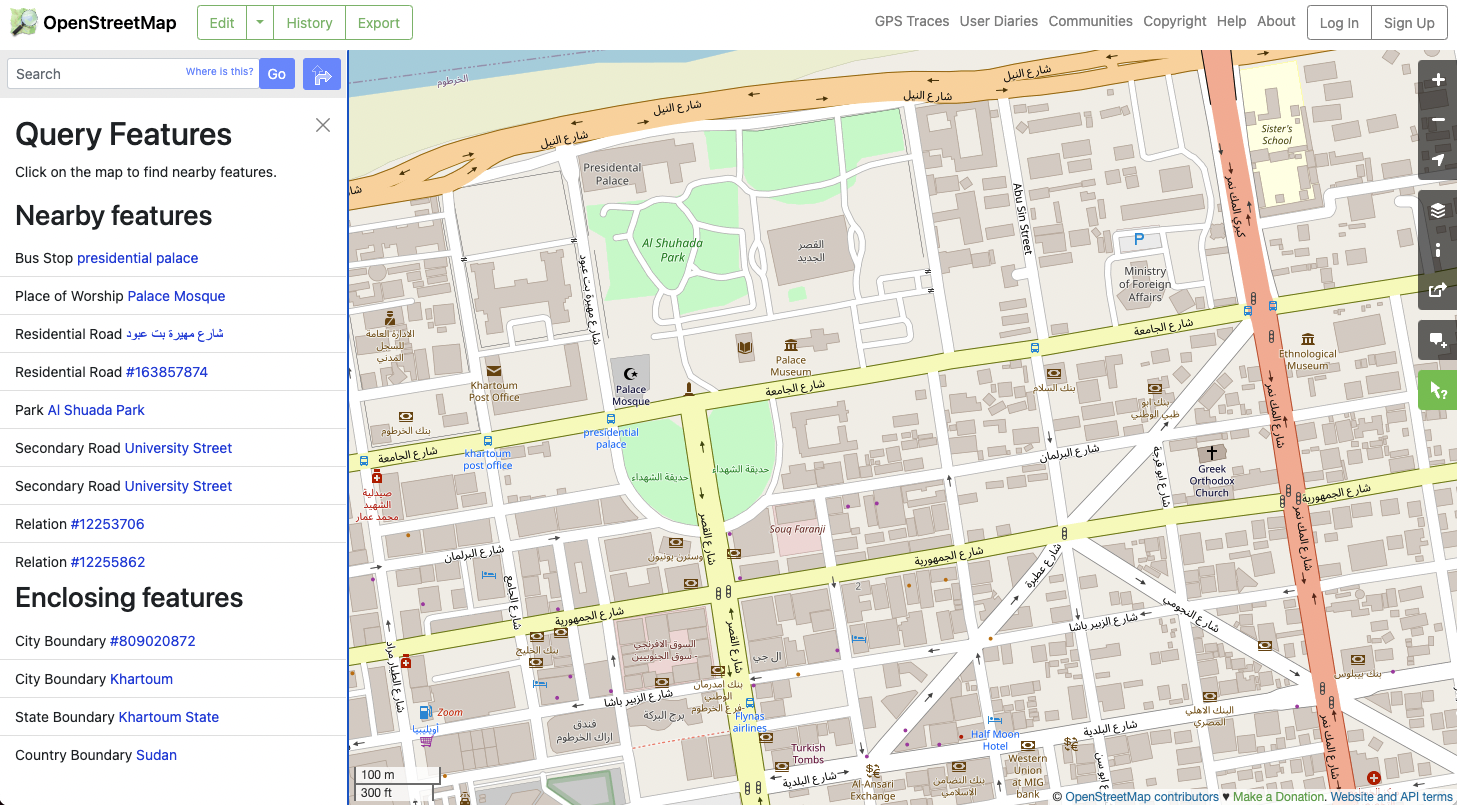This screenshot has height=805, width=1457.
Task: Open the map key info icon
Action: (1438, 250)
